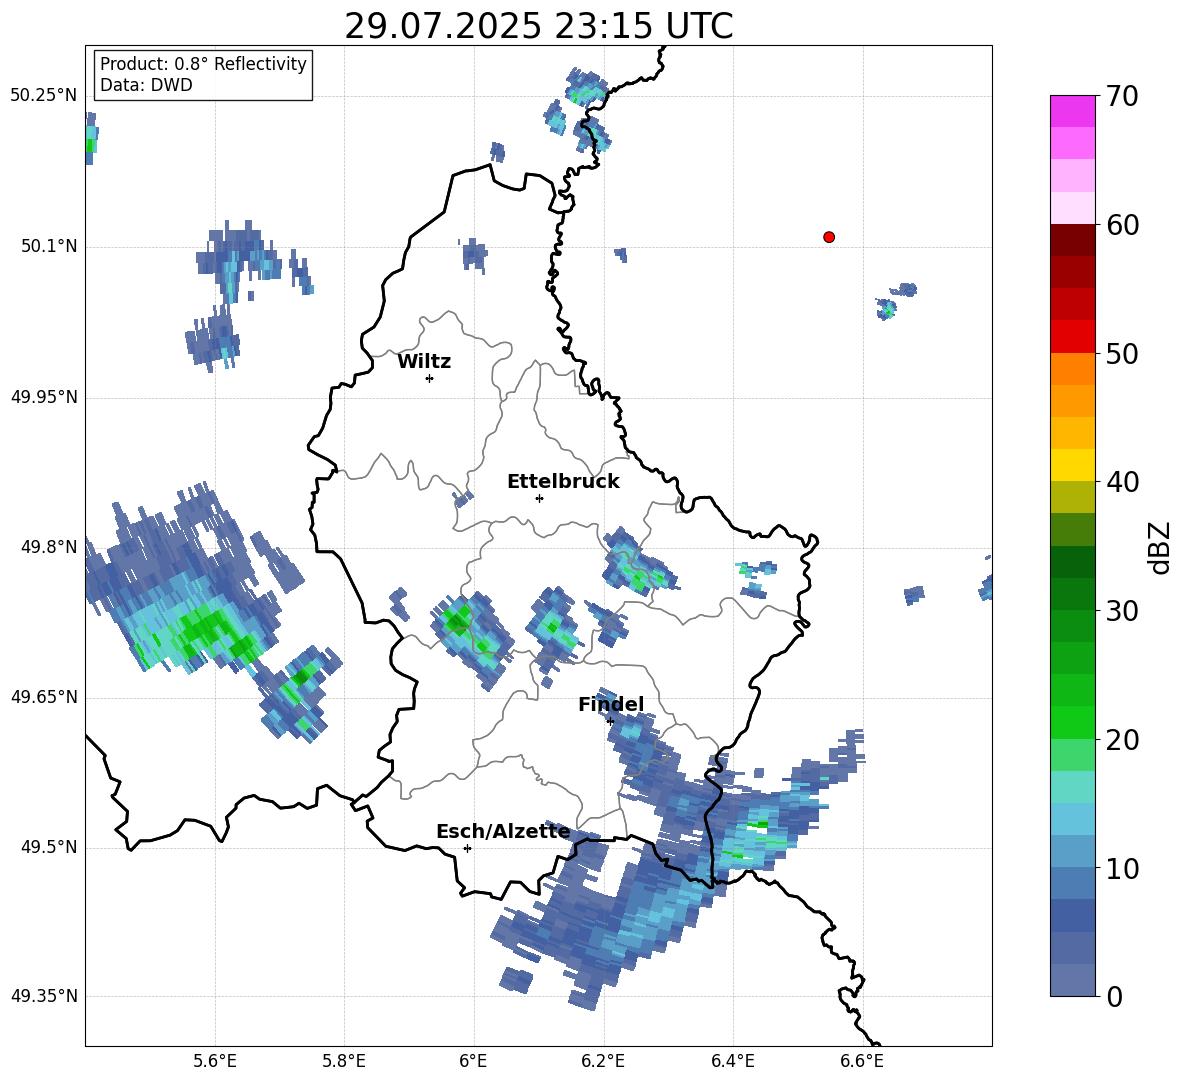Click the 6.6°E longitude label
The height and width of the screenshot is (1081, 1184).
(862, 1061)
